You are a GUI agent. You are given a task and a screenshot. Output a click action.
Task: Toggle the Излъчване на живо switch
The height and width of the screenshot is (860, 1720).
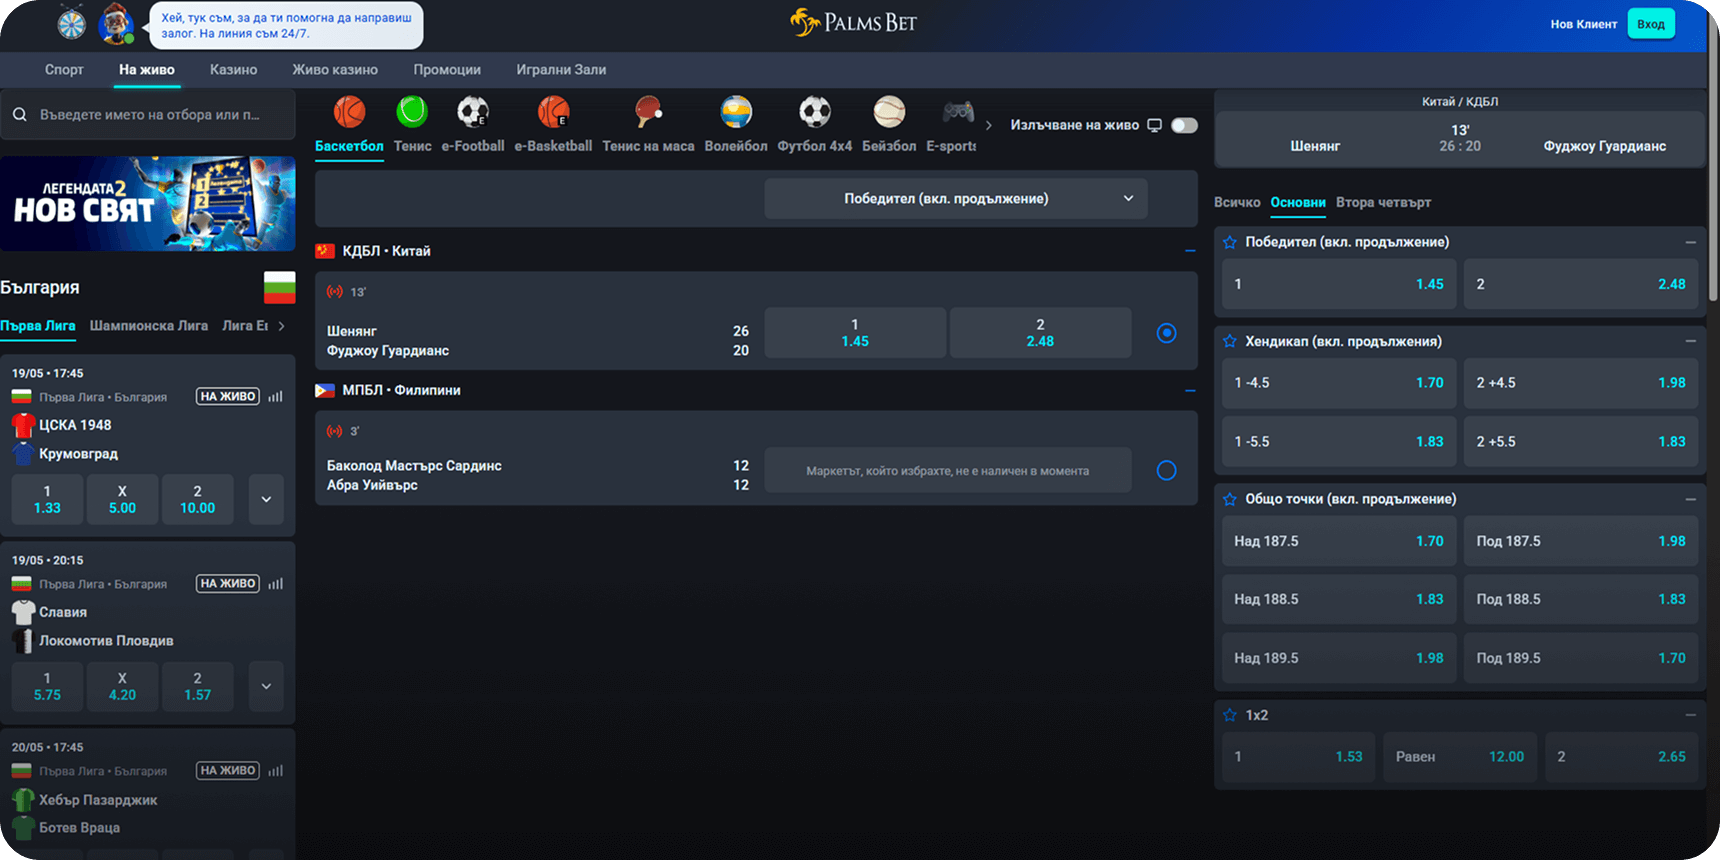[1184, 125]
